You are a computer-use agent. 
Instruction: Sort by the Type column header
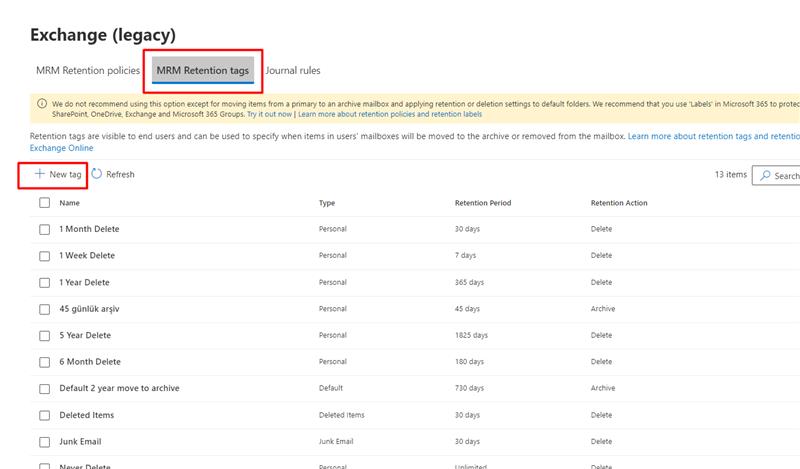click(327, 203)
